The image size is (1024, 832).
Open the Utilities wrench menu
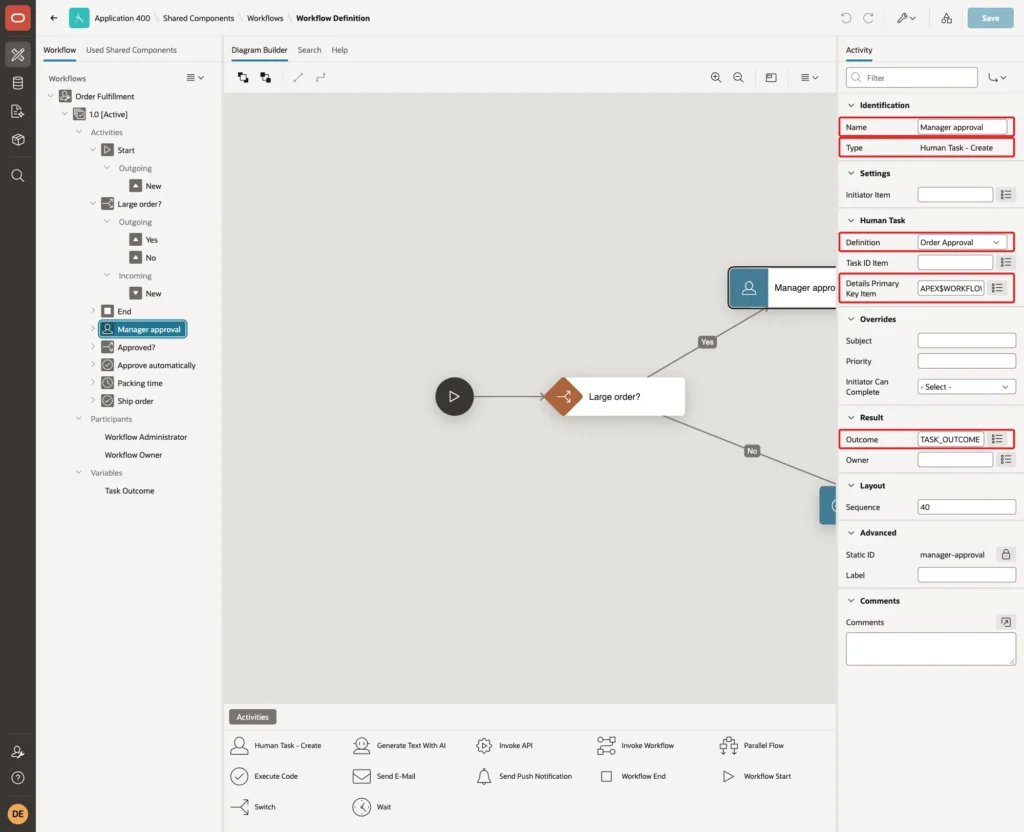pyautogui.click(x=906, y=18)
